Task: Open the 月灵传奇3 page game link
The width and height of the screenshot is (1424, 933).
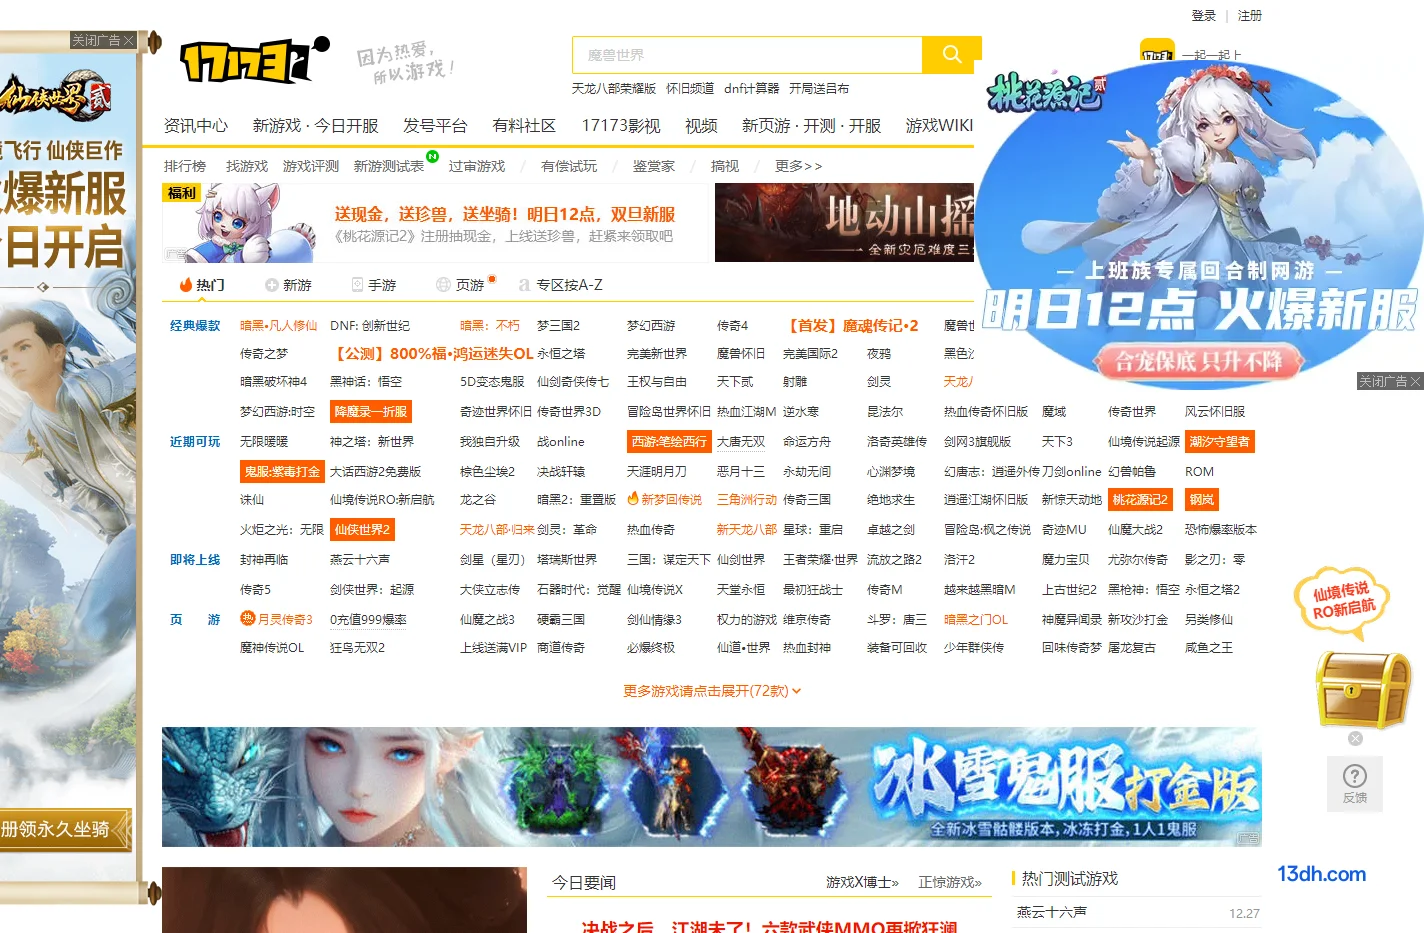Action: [277, 620]
